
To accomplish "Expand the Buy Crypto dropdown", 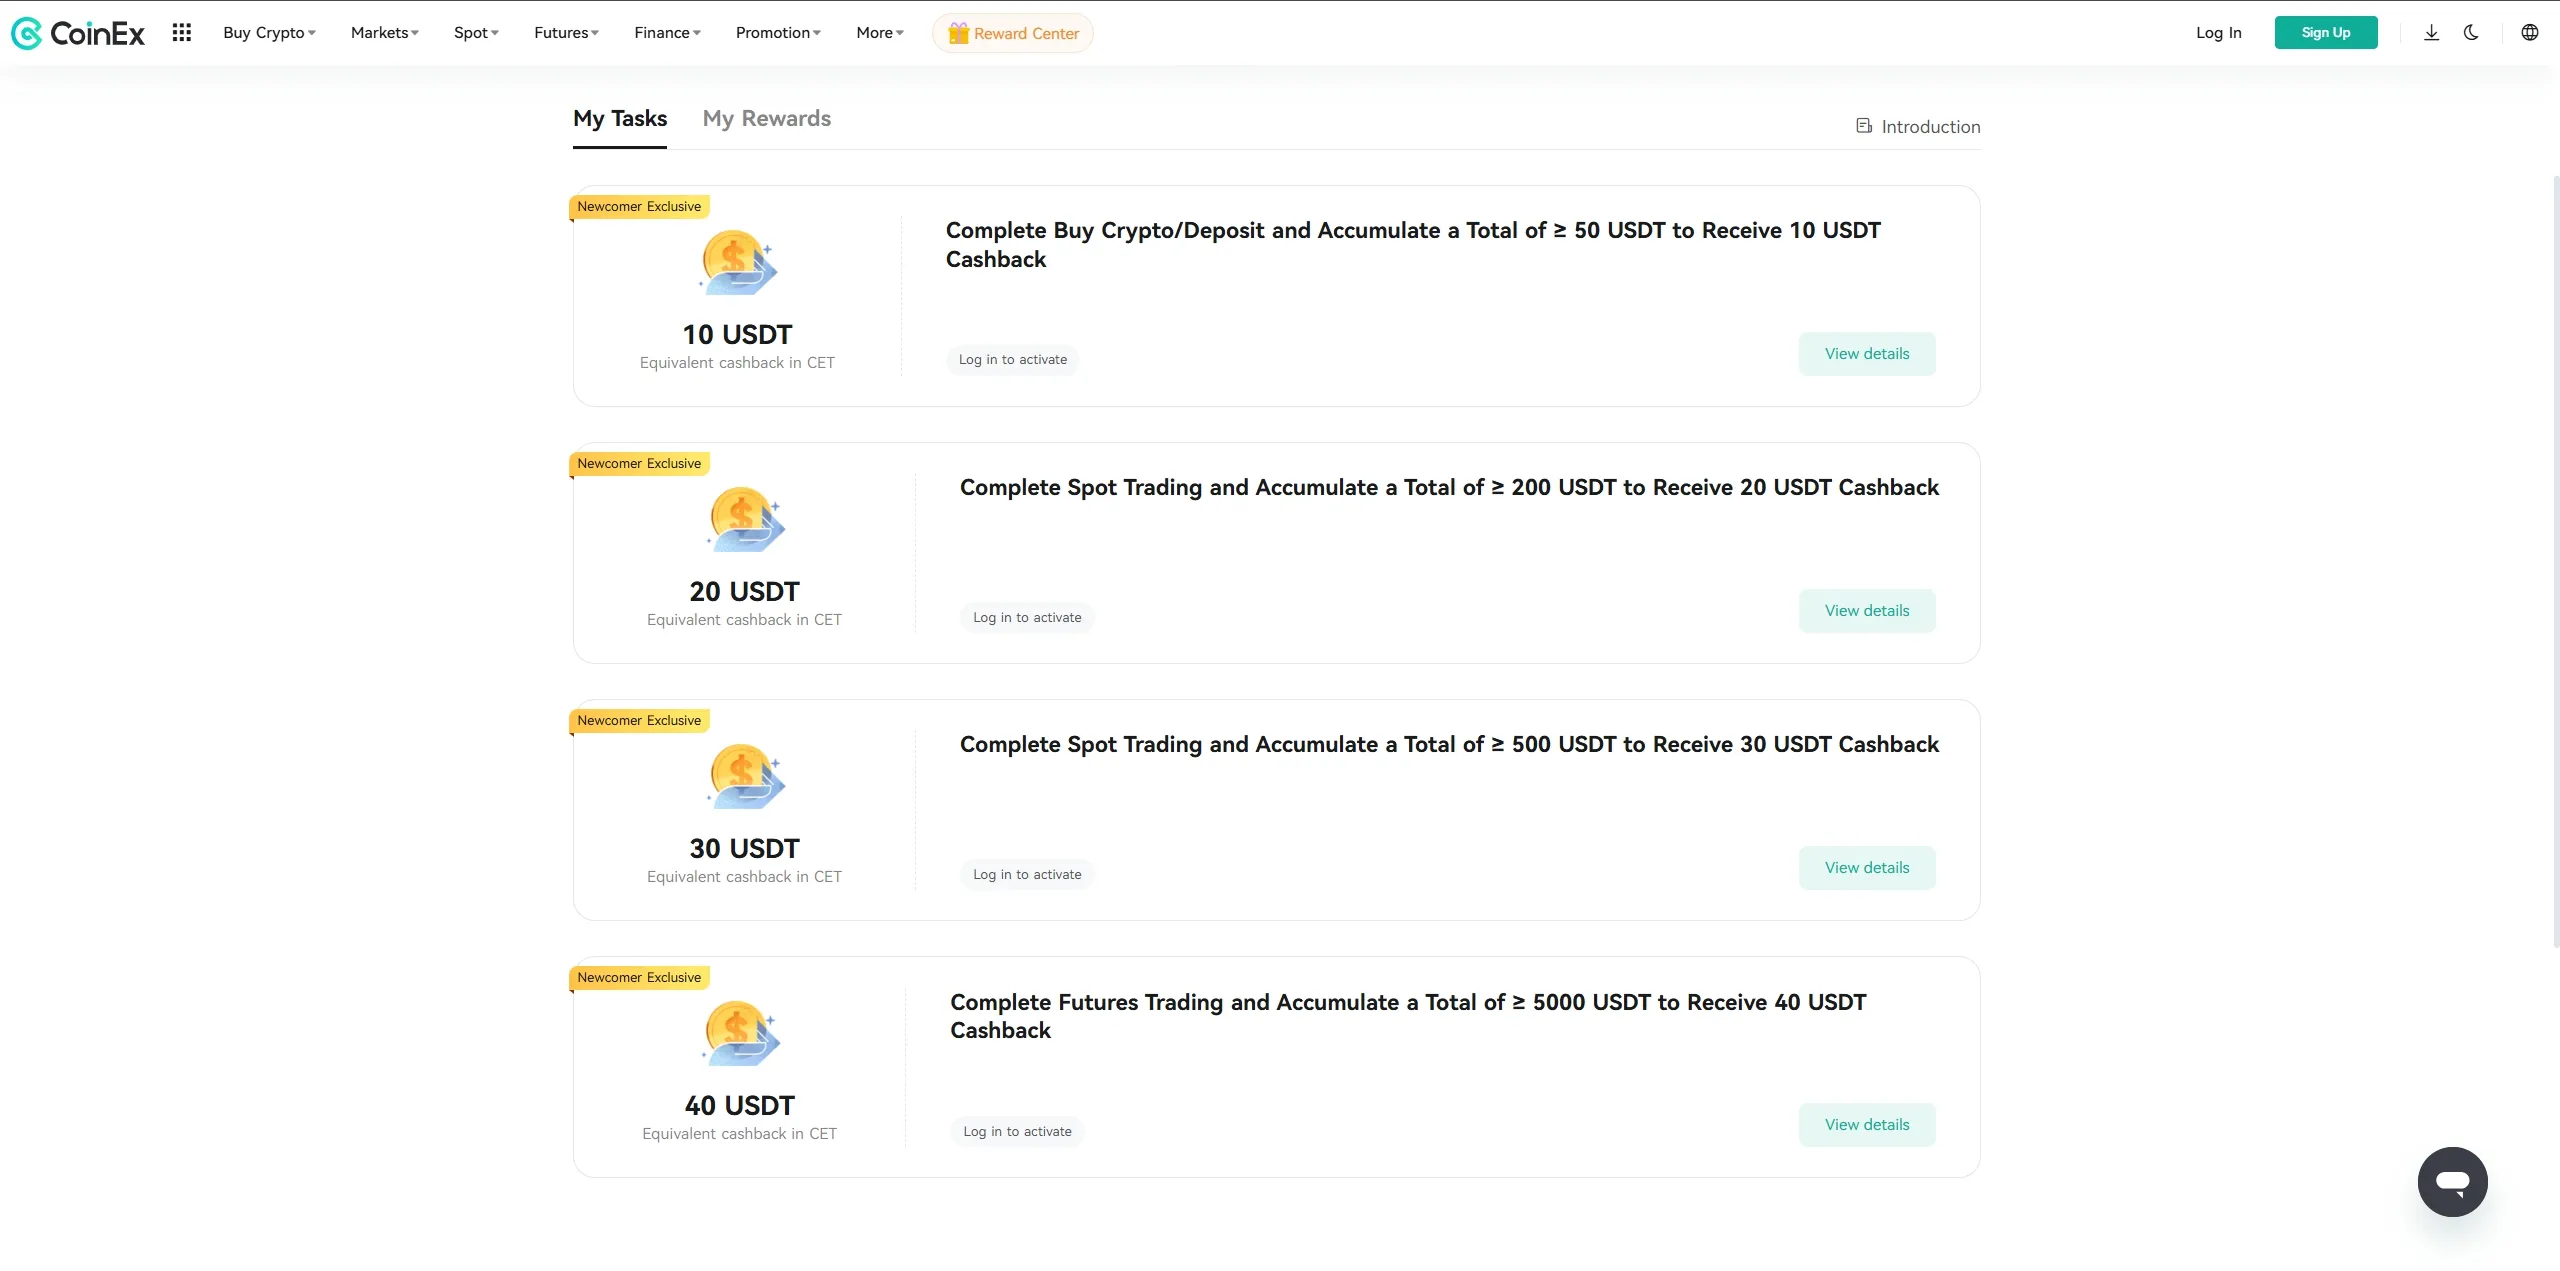I will tap(269, 33).
